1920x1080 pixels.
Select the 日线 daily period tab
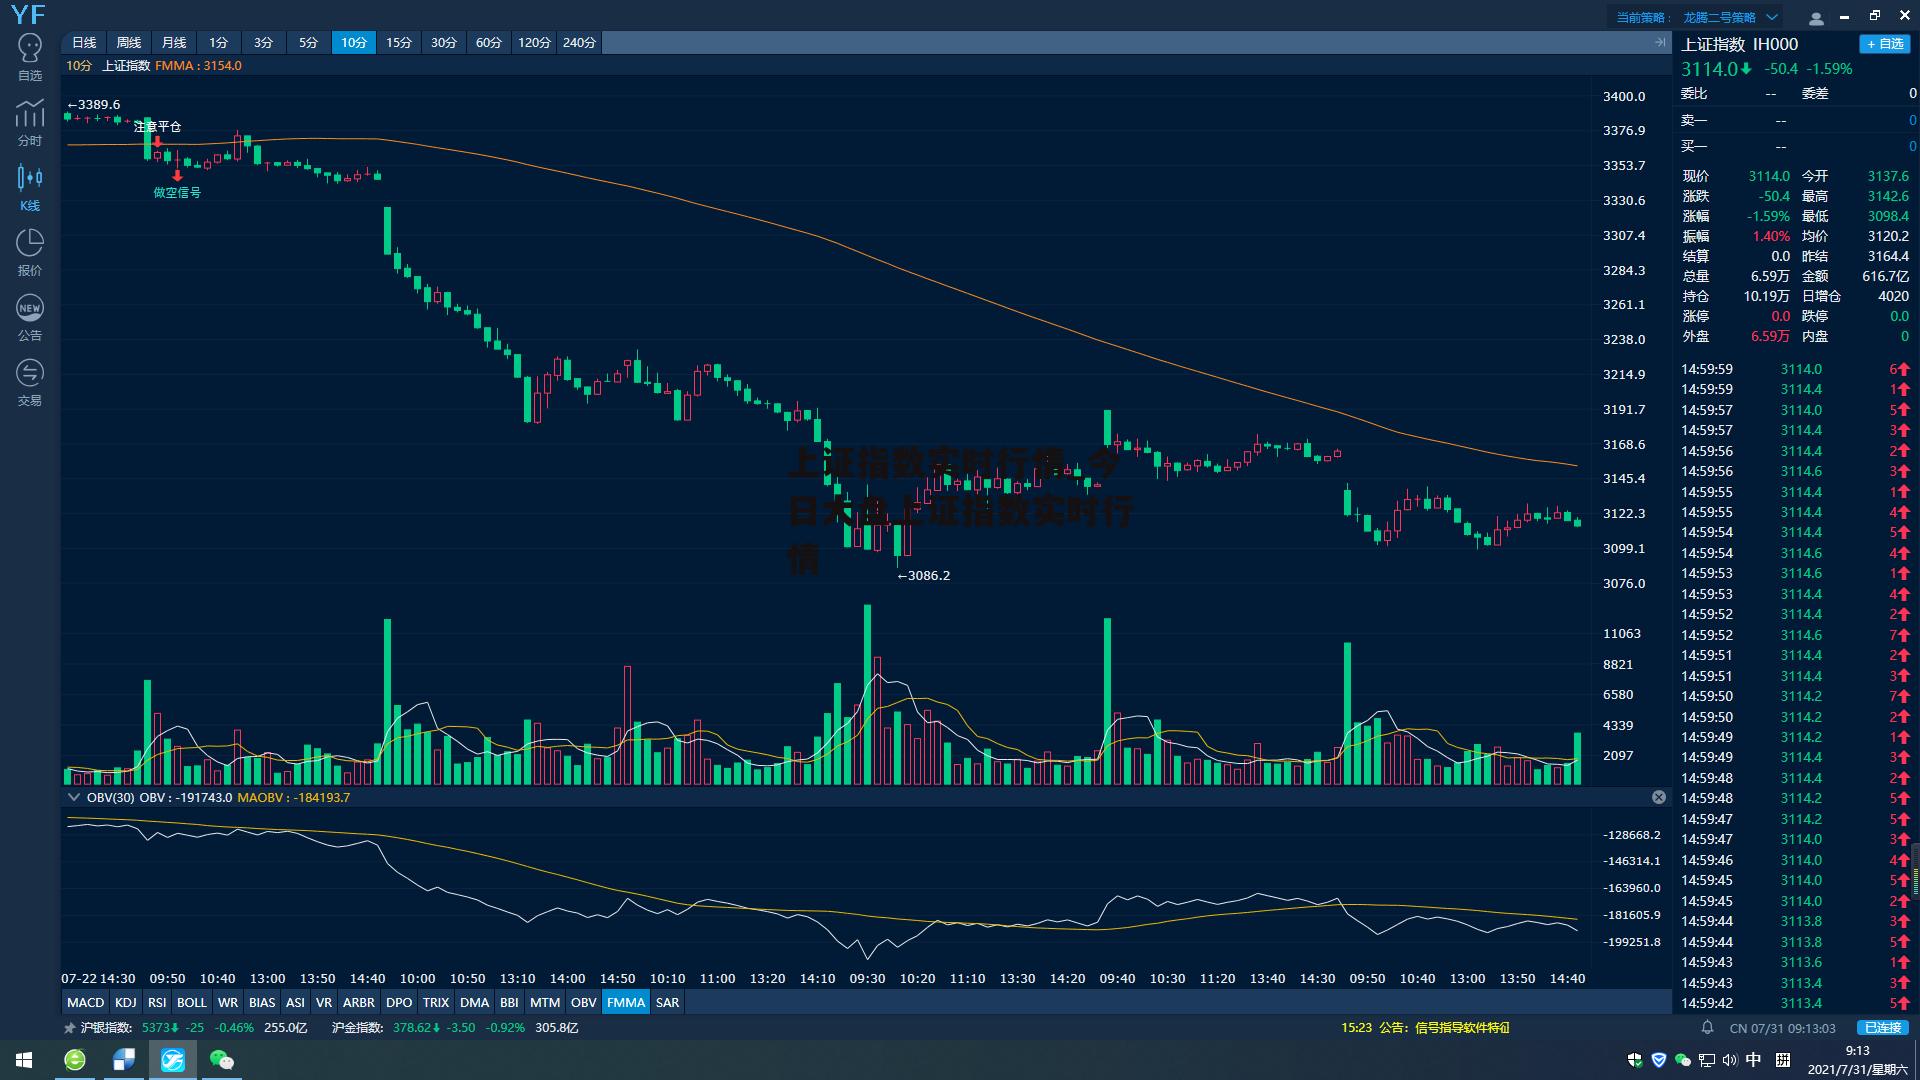[x=84, y=42]
